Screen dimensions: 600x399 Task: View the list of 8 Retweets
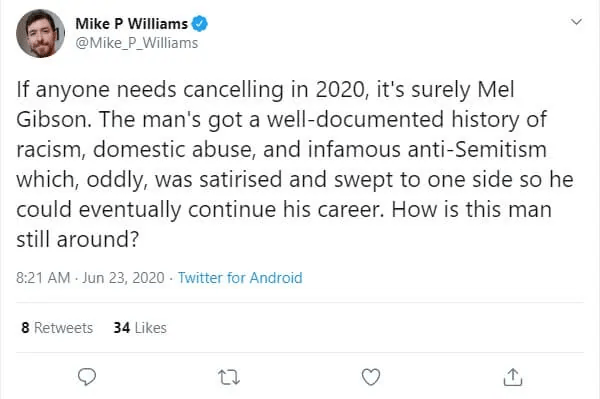pyautogui.click(x=57, y=328)
